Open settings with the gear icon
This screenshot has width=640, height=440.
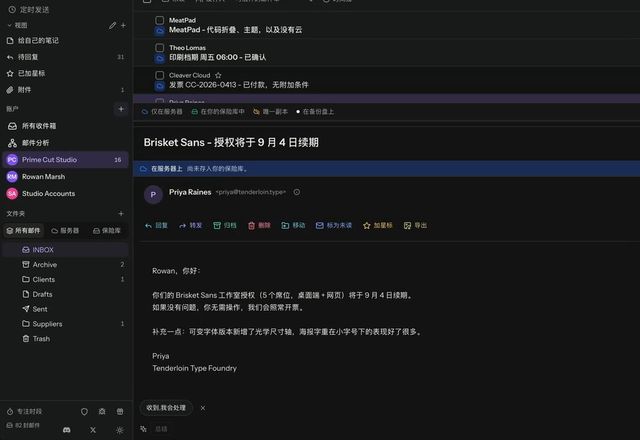coord(102,411)
